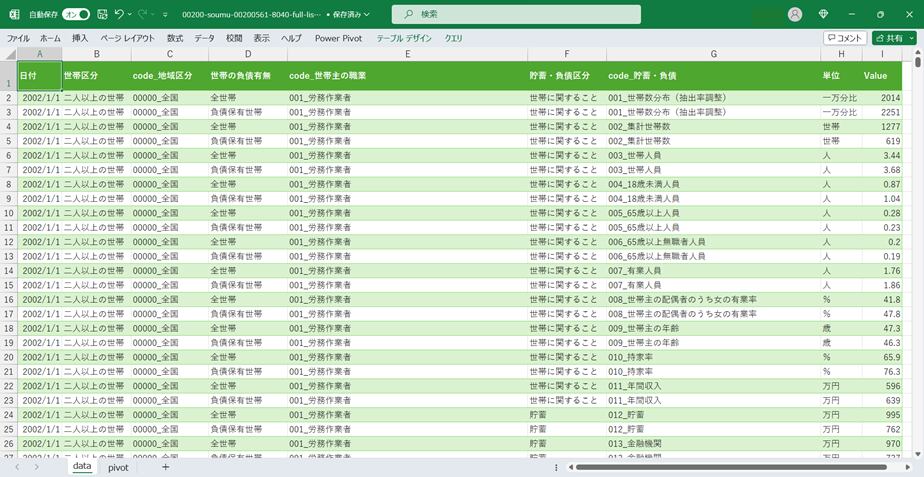Toggle the 自動保存 AutoSave switch
Screen dimensions: 924x477
75,15
